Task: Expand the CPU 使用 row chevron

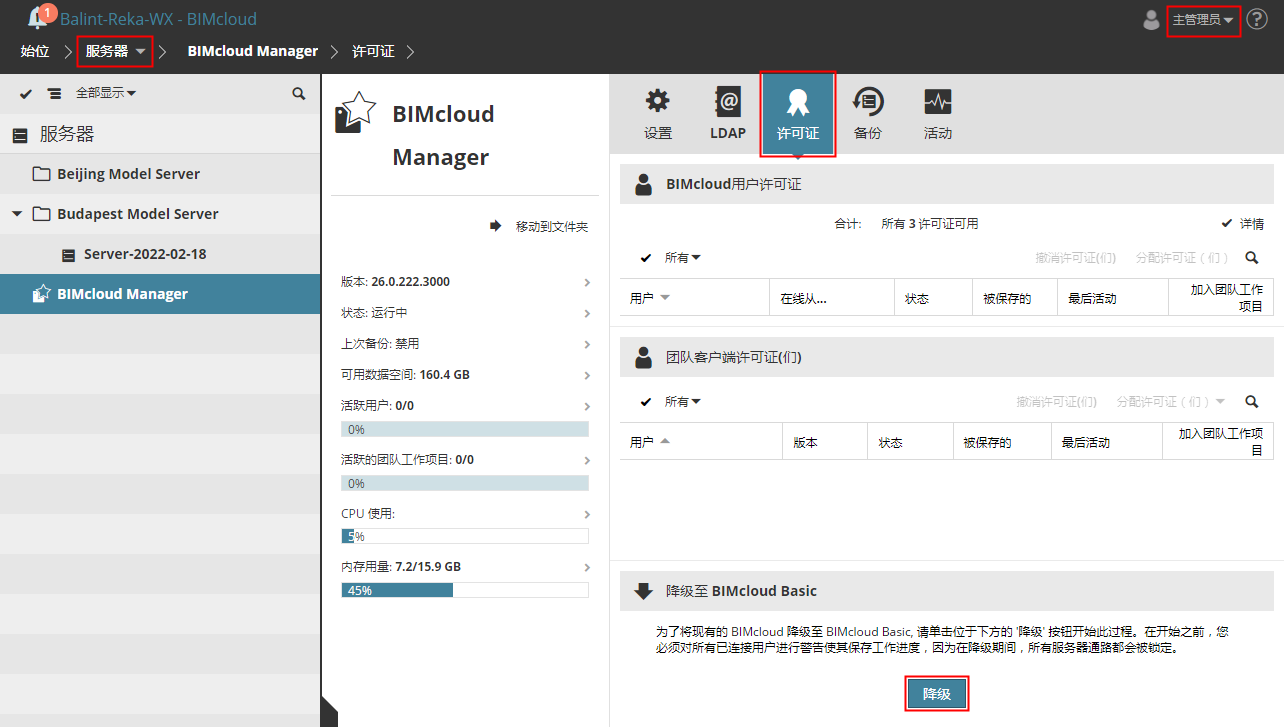Action: (x=587, y=515)
